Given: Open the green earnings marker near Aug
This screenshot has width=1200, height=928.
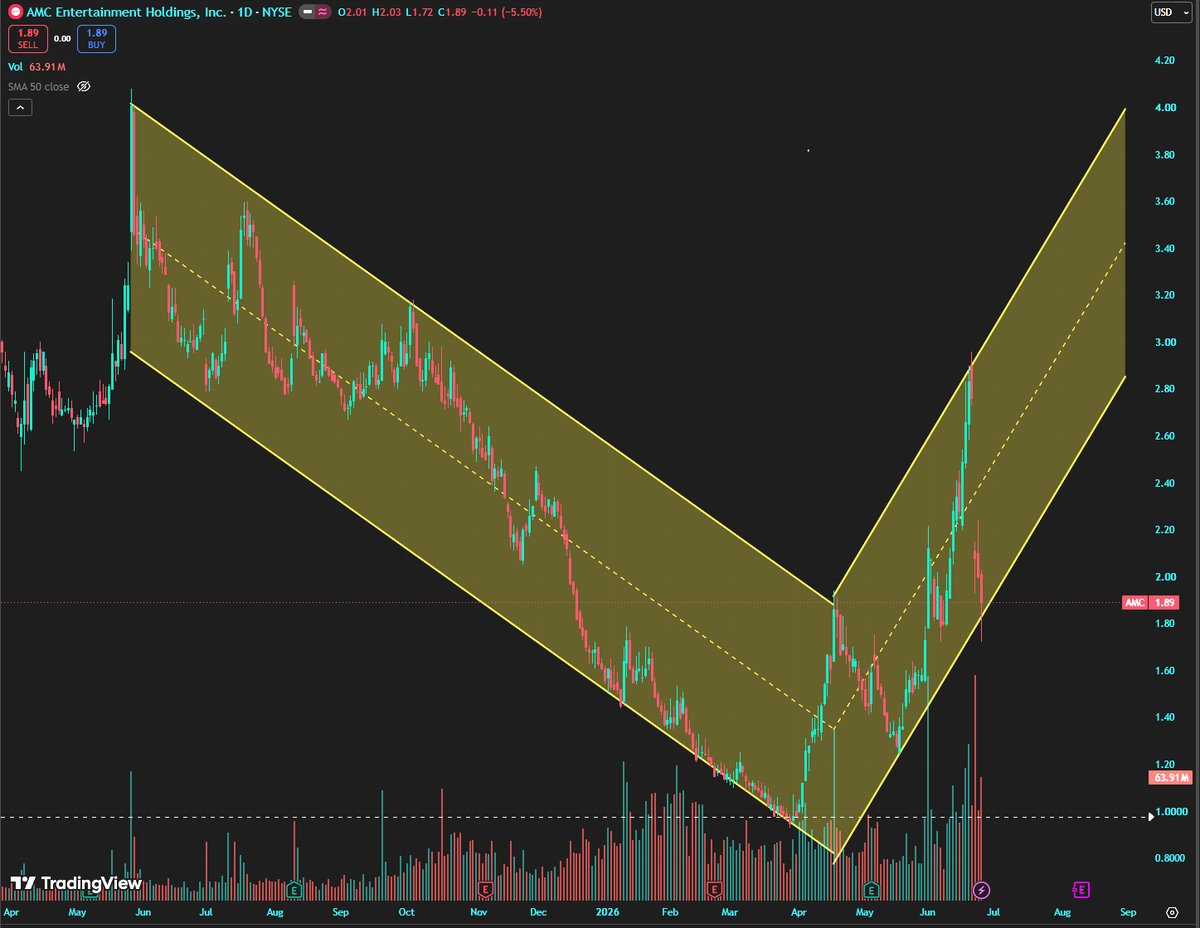Looking at the screenshot, I should (294, 888).
